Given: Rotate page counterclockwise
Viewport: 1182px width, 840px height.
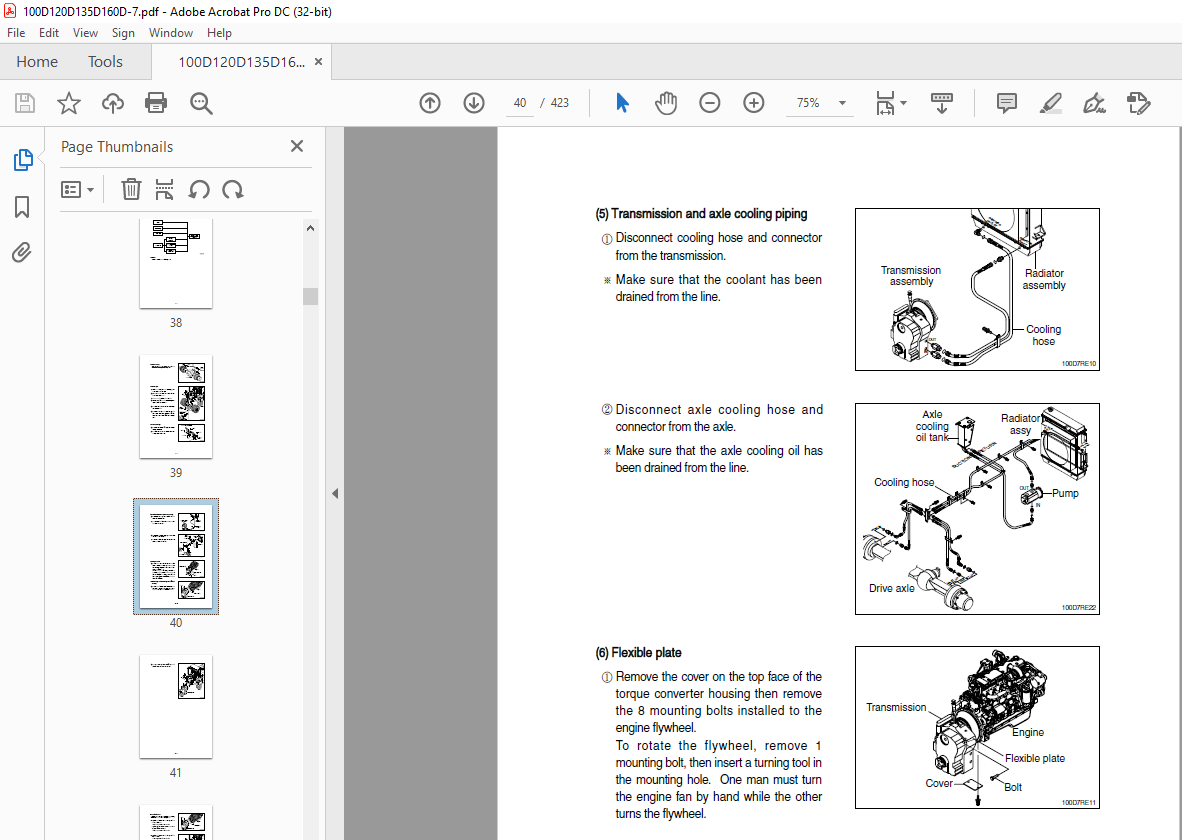Looking at the screenshot, I should click(x=199, y=189).
